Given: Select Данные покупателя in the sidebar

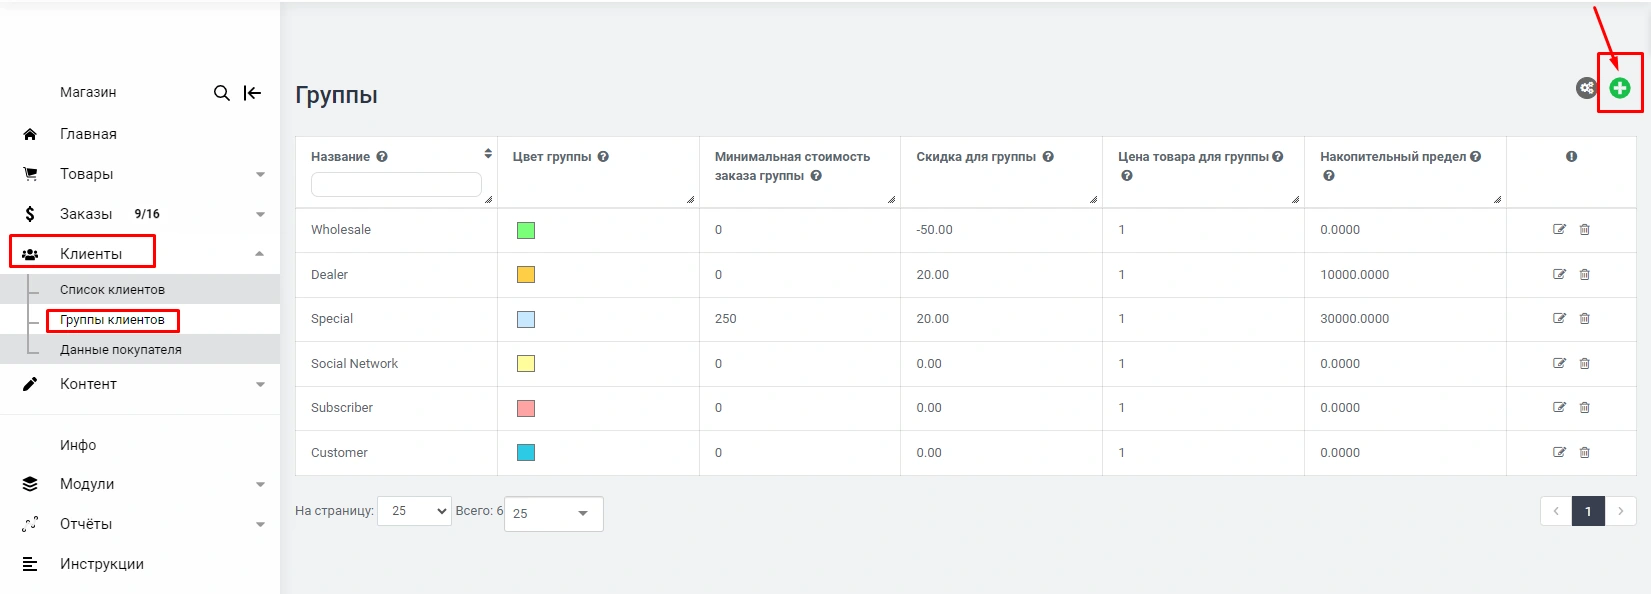Looking at the screenshot, I should click(x=120, y=350).
